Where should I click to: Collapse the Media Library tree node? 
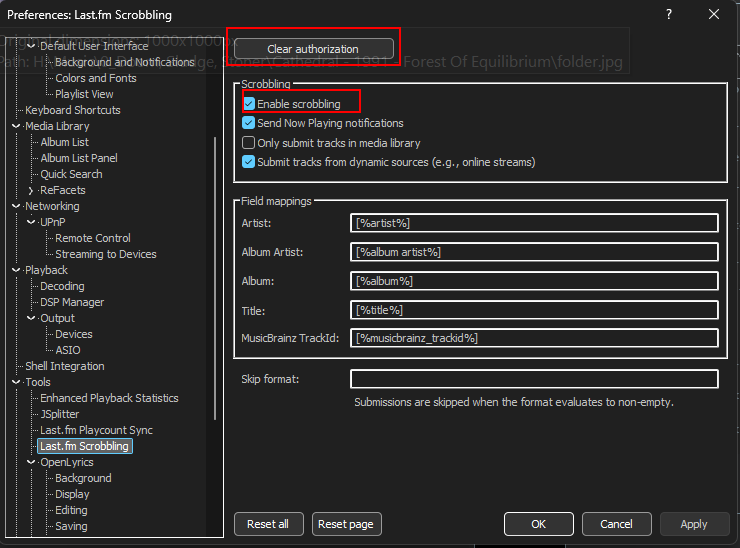16,126
